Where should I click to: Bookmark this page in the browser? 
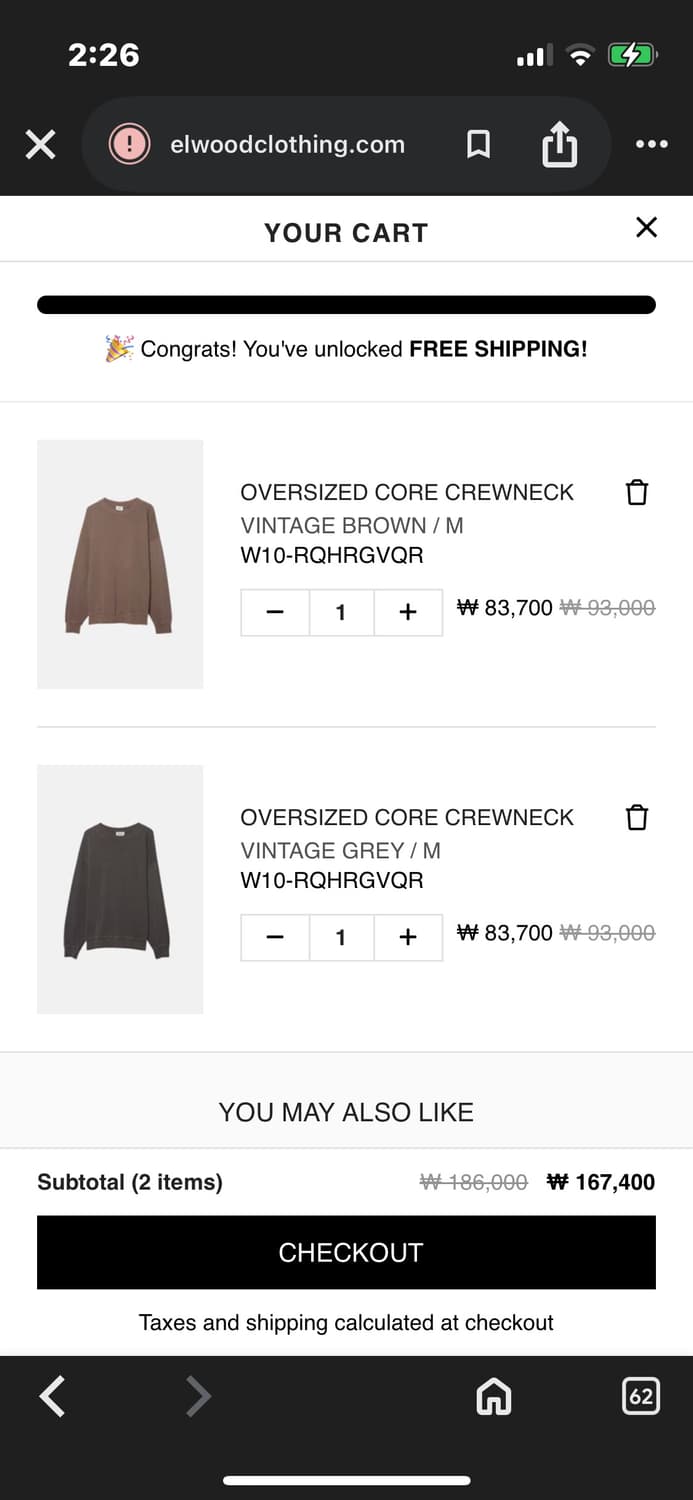[x=479, y=145]
